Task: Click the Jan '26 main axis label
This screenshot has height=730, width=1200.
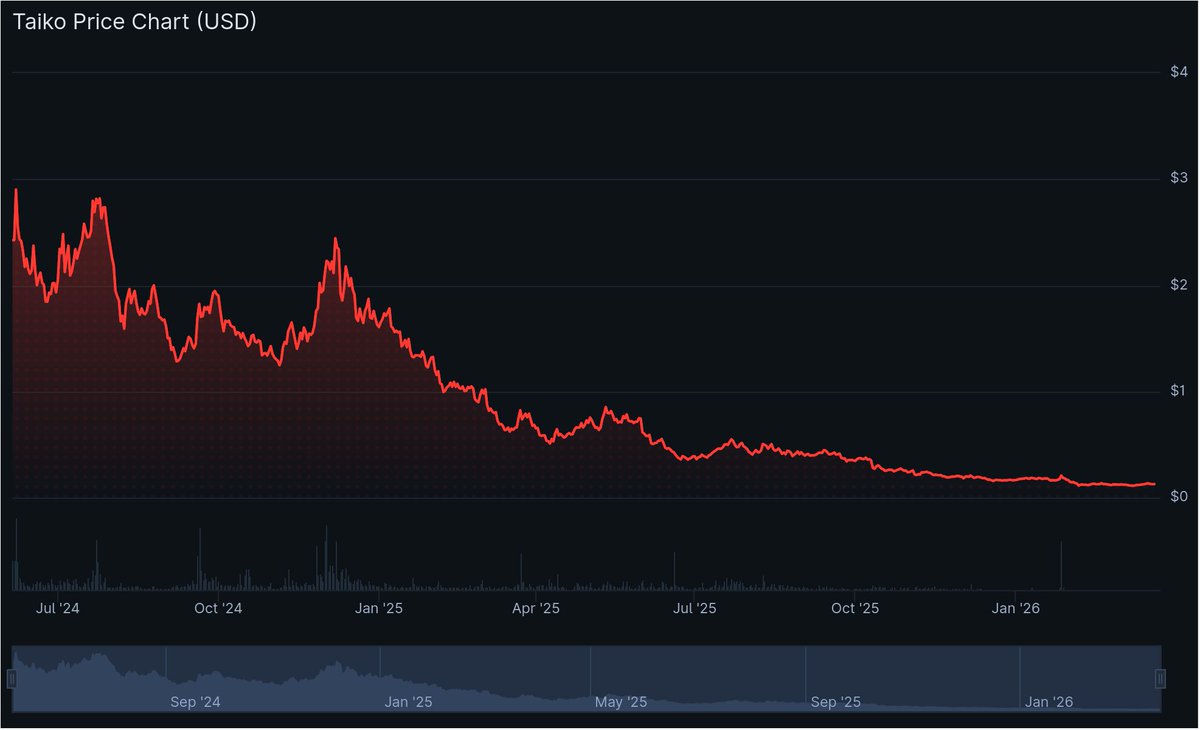Action: click(x=1016, y=607)
